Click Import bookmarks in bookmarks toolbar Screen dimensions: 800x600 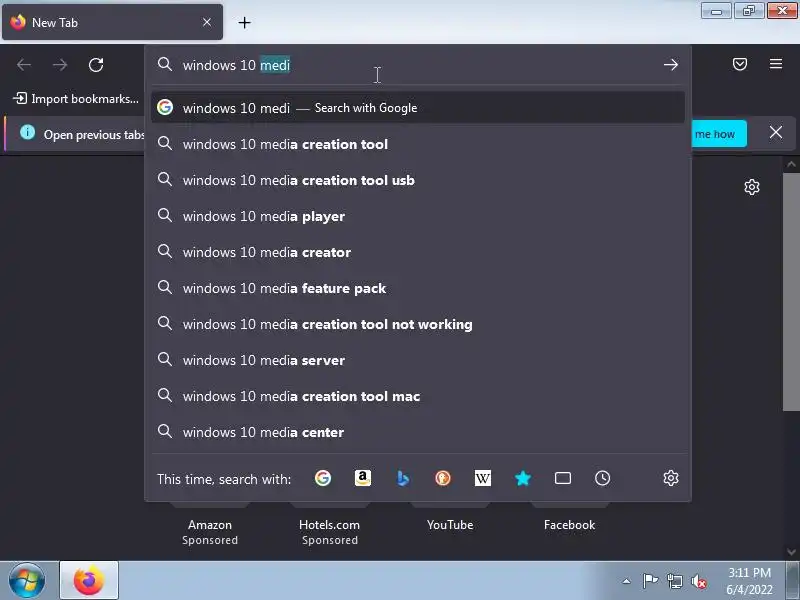click(x=76, y=98)
